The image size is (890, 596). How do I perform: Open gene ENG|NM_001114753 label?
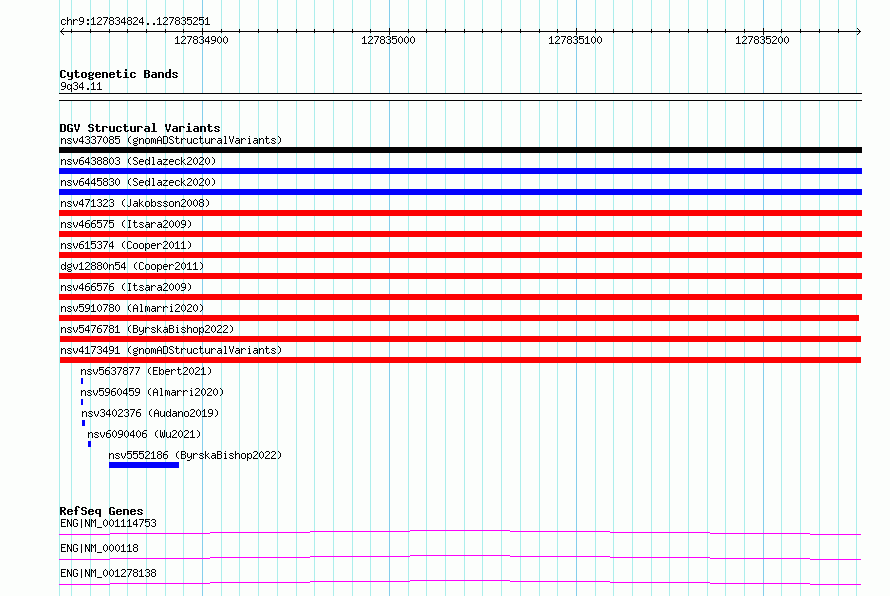108,523
